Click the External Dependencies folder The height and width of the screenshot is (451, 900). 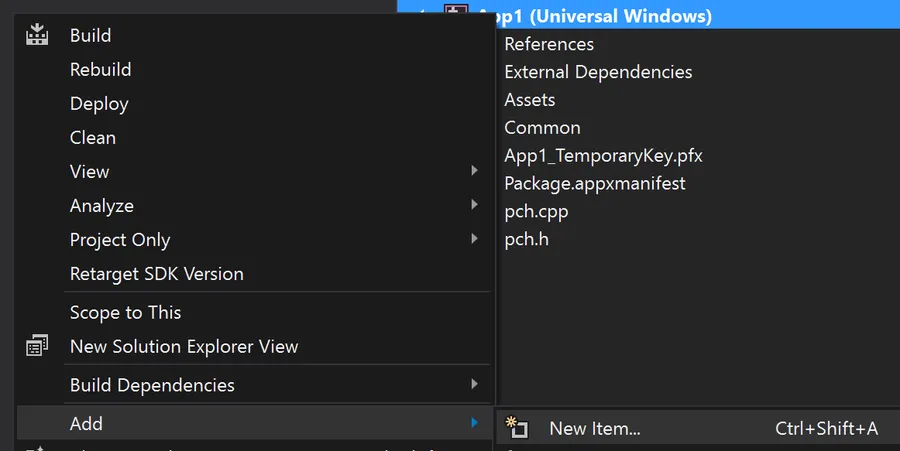pos(598,72)
